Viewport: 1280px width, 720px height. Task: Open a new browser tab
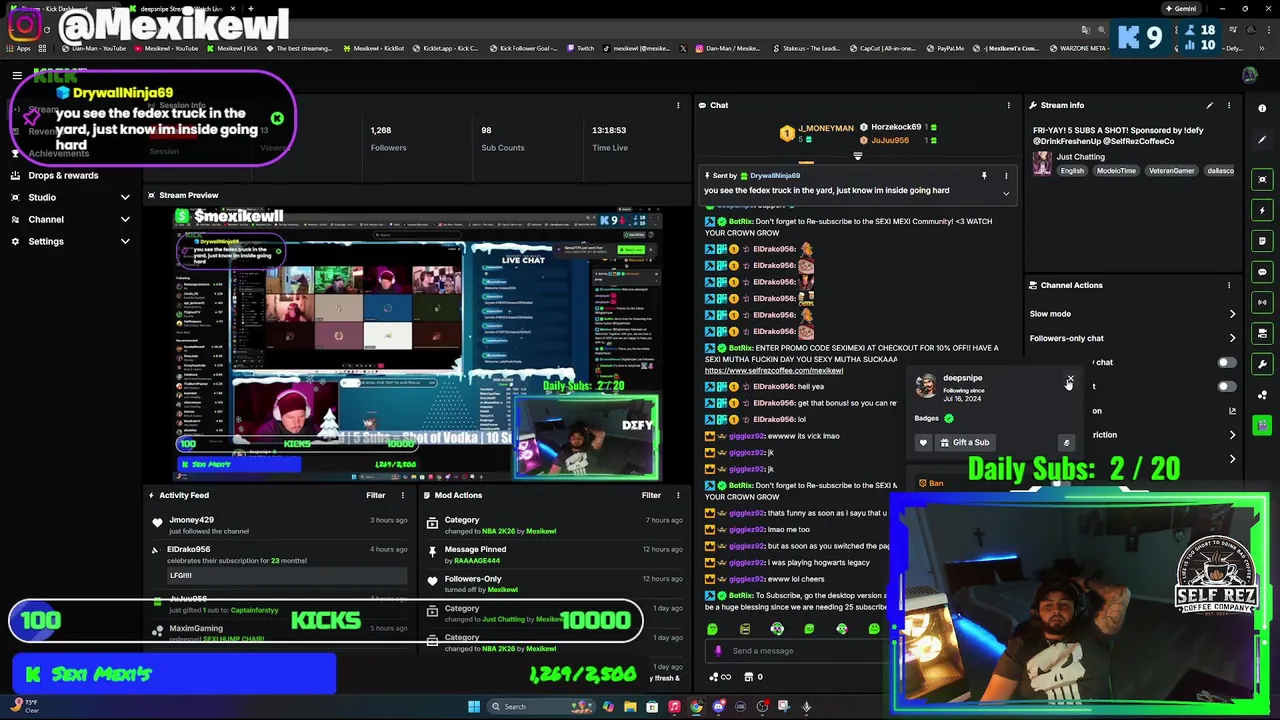point(250,9)
